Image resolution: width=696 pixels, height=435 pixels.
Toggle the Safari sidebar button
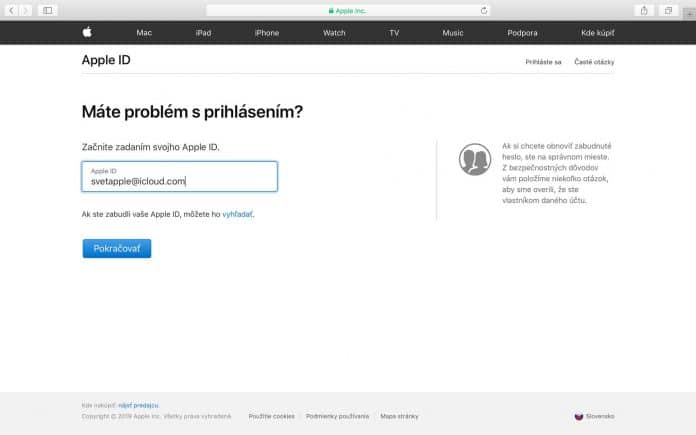(x=47, y=10)
